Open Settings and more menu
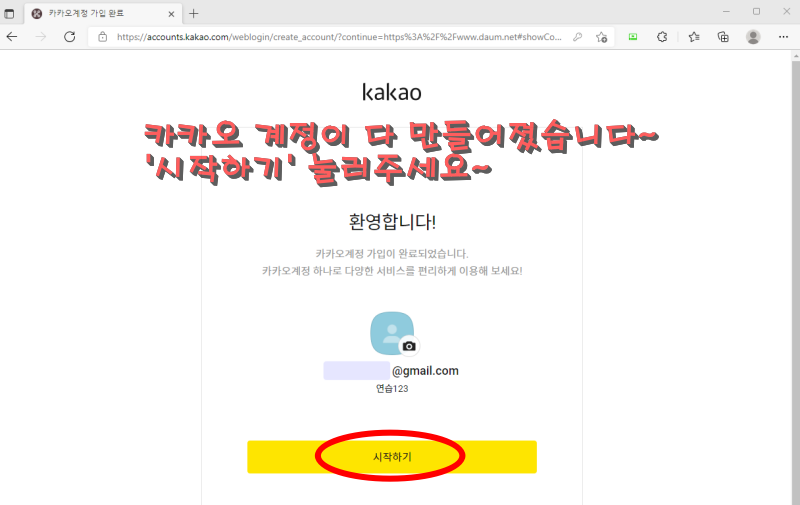Viewport: 800px width, 505px height. 783,37
